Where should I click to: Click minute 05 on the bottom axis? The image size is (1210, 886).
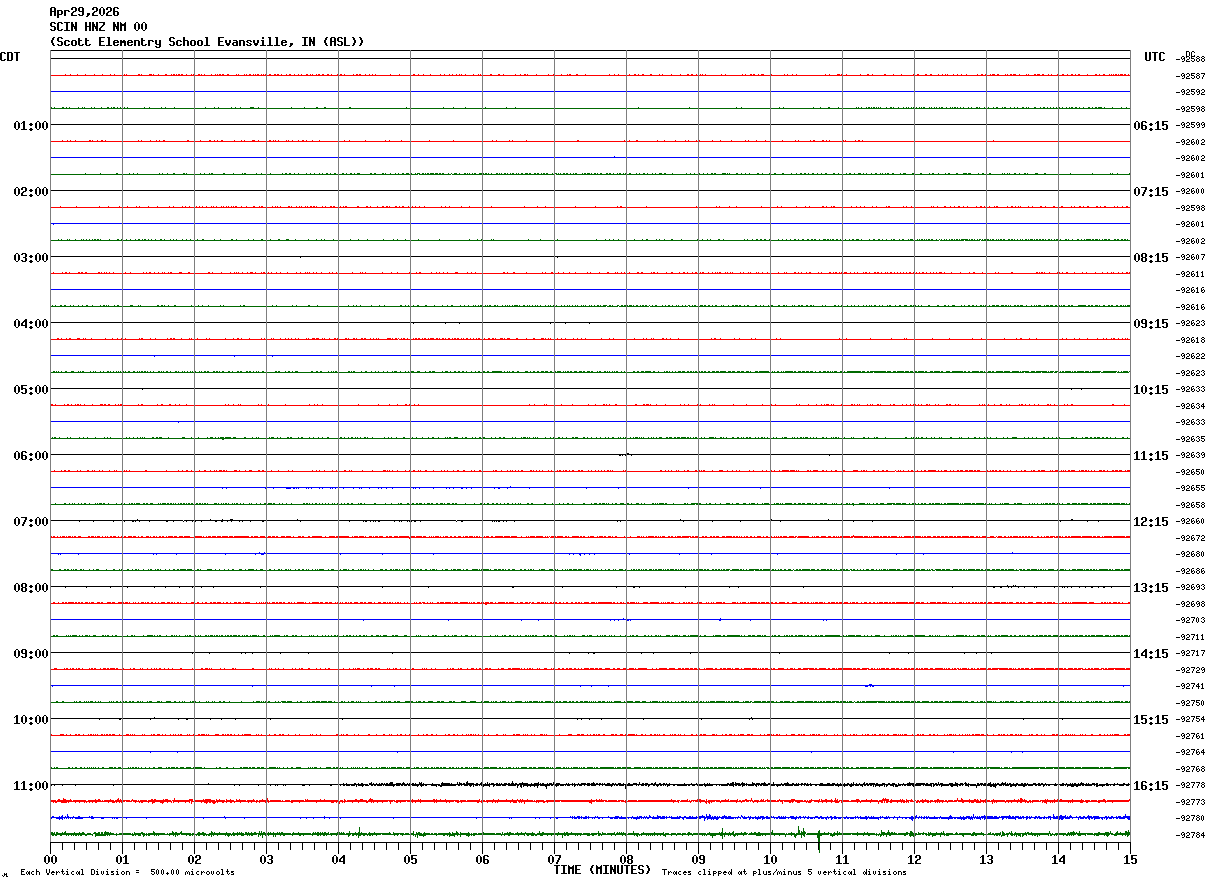(x=410, y=858)
